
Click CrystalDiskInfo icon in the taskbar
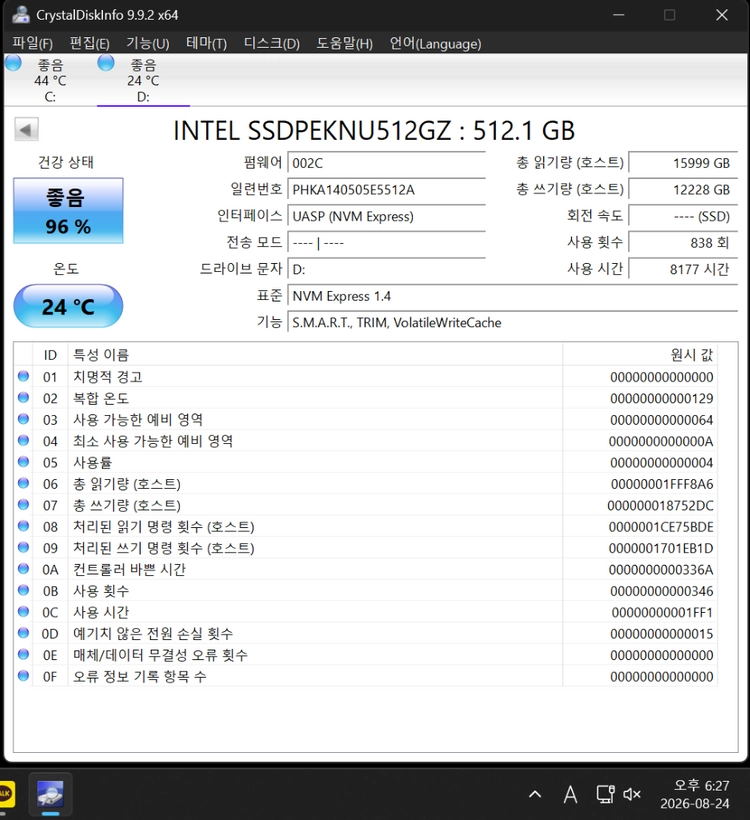pos(50,794)
